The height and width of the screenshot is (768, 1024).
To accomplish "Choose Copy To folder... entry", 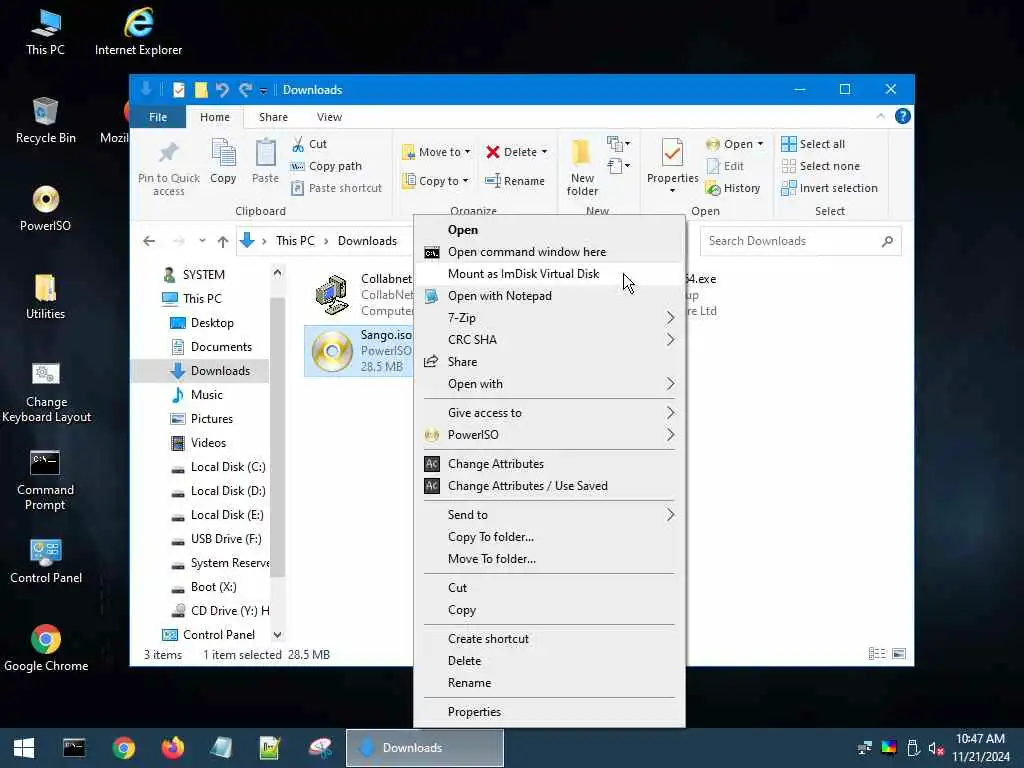I will [x=549, y=537].
